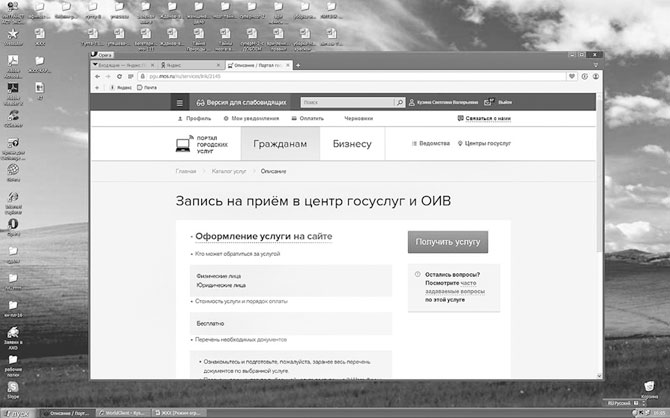The image size is (670, 418).
Task: Open the Recycle Bin on desktop
Action: (x=650, y=385)
